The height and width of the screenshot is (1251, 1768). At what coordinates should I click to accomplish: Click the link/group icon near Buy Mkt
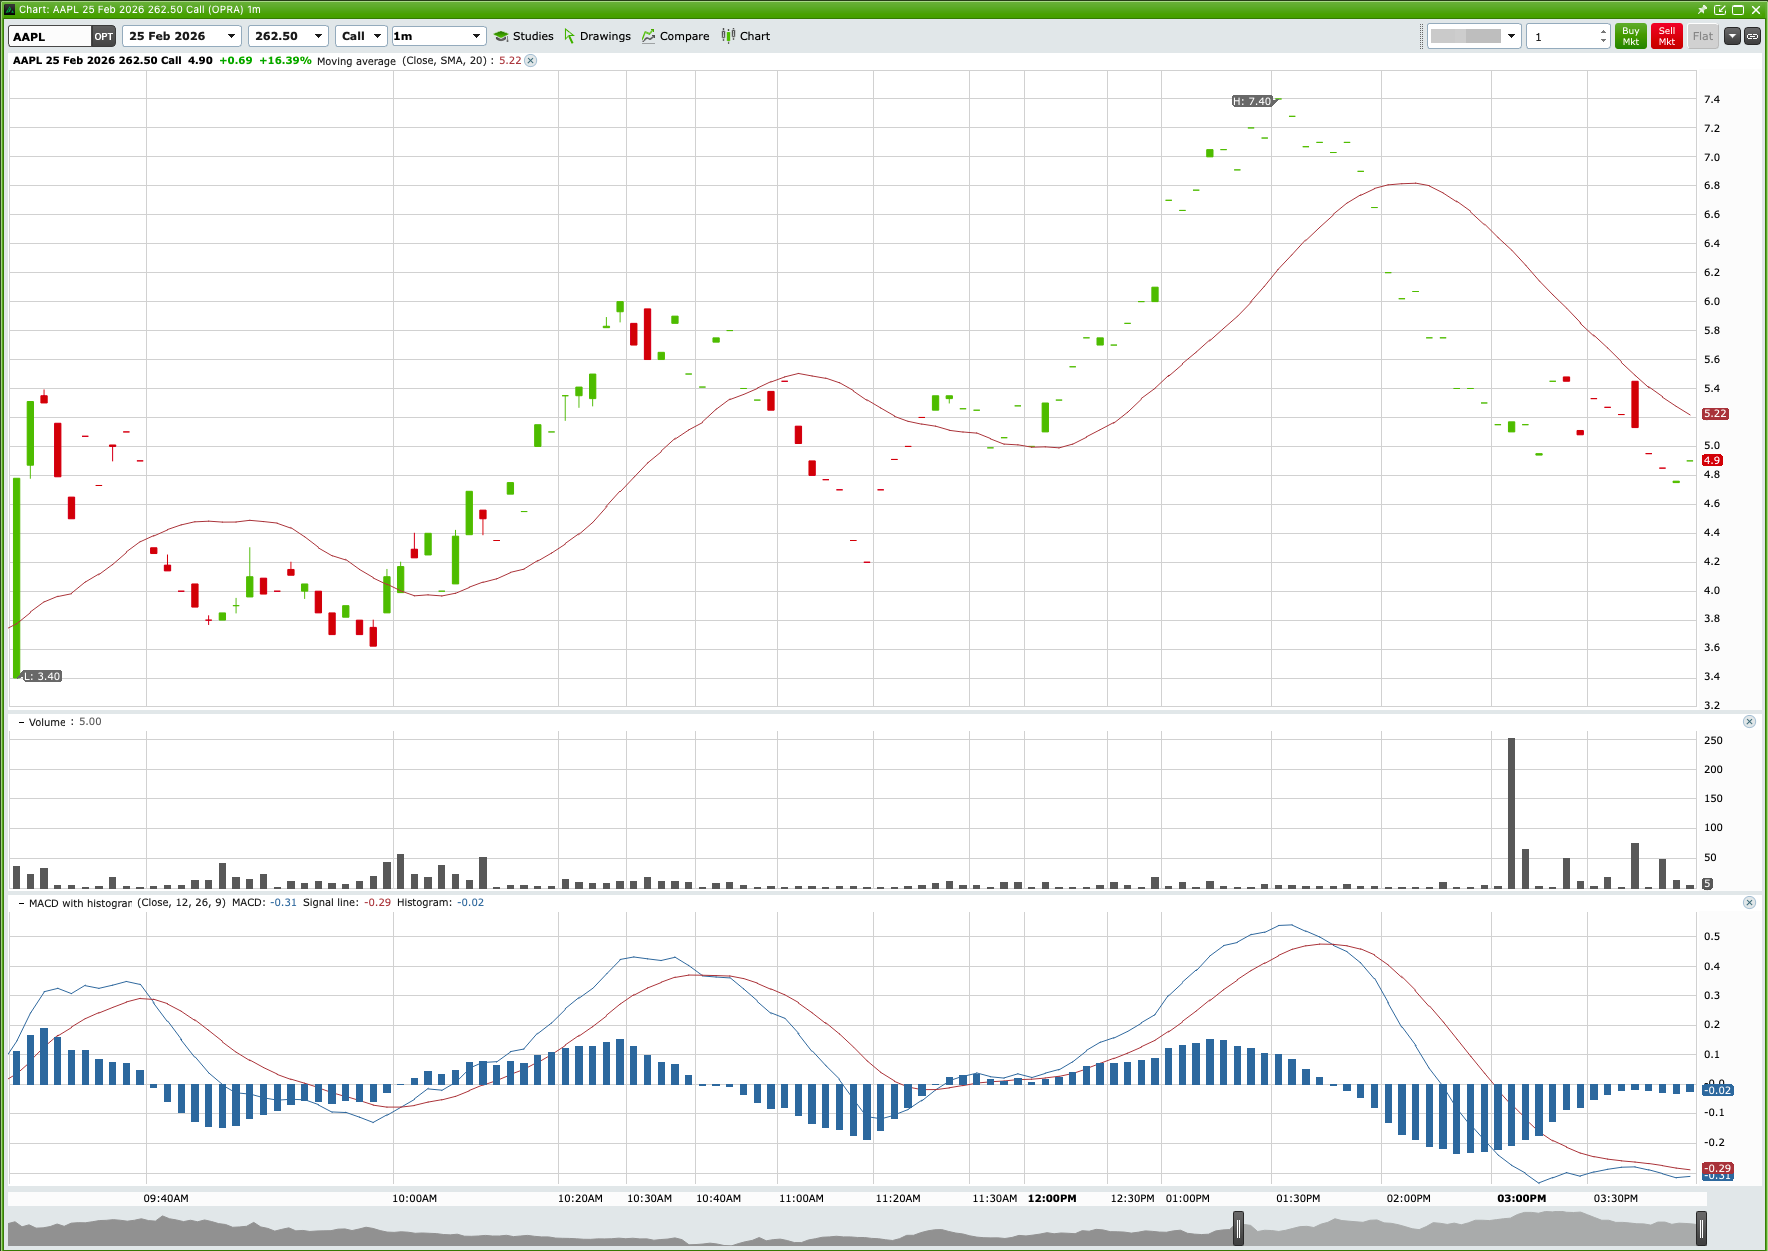coord(1753,35)
